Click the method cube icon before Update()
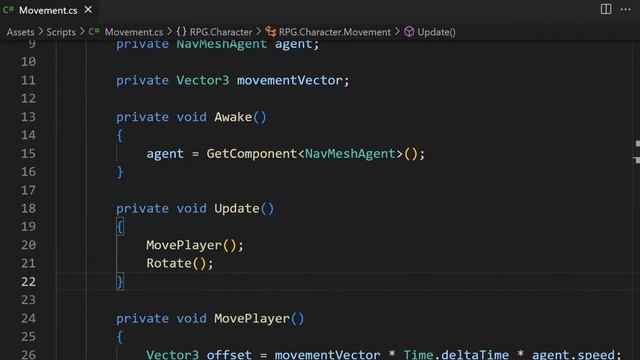 pos(409,31)
